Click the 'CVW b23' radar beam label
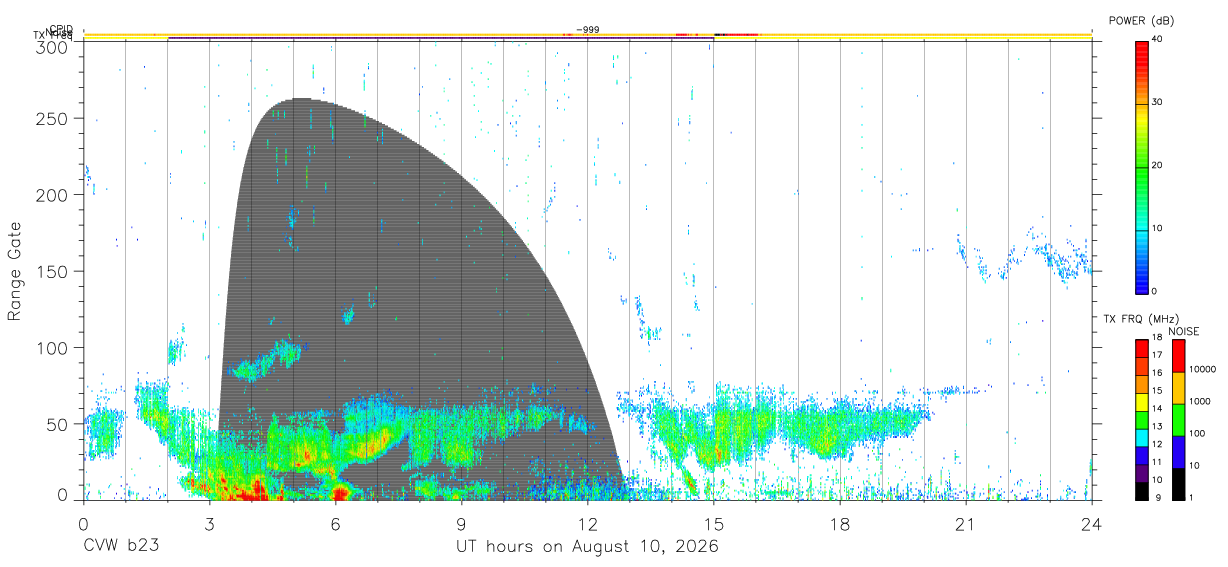 [x=121, y=547]
